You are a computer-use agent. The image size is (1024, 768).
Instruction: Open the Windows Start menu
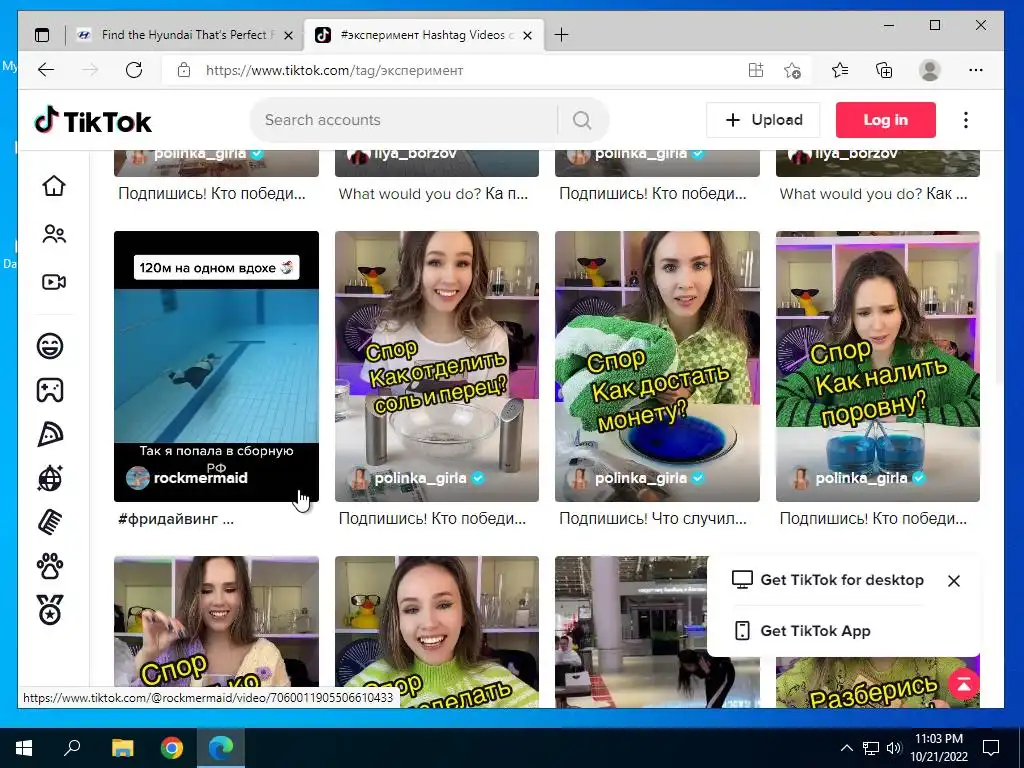pyautogui.click(x=24, y=748)
